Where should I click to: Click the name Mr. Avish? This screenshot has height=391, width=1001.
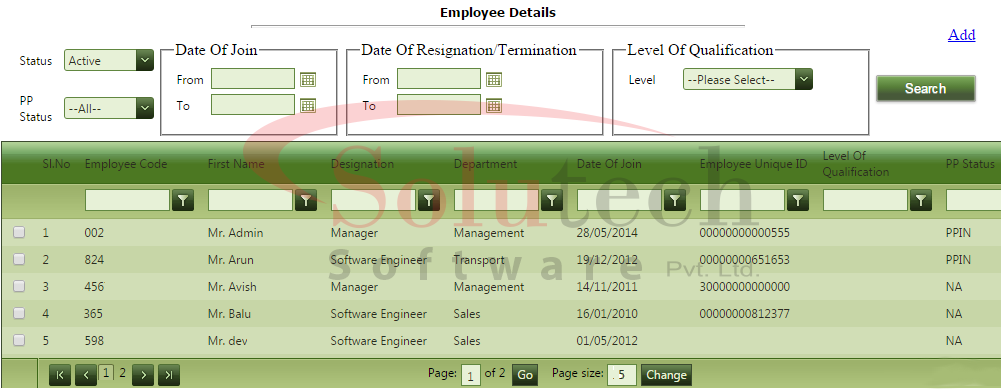tap(232, 287)
